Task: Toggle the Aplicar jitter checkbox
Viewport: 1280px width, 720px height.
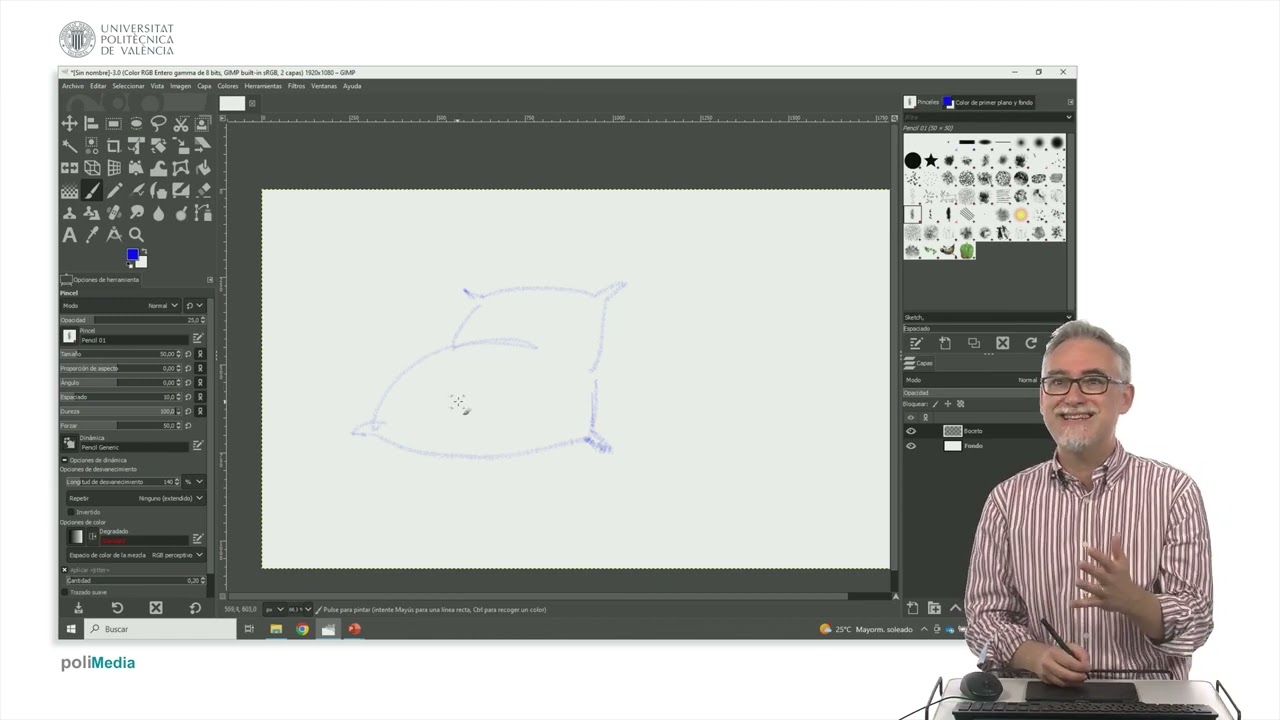Action: (x=65, y=570)
